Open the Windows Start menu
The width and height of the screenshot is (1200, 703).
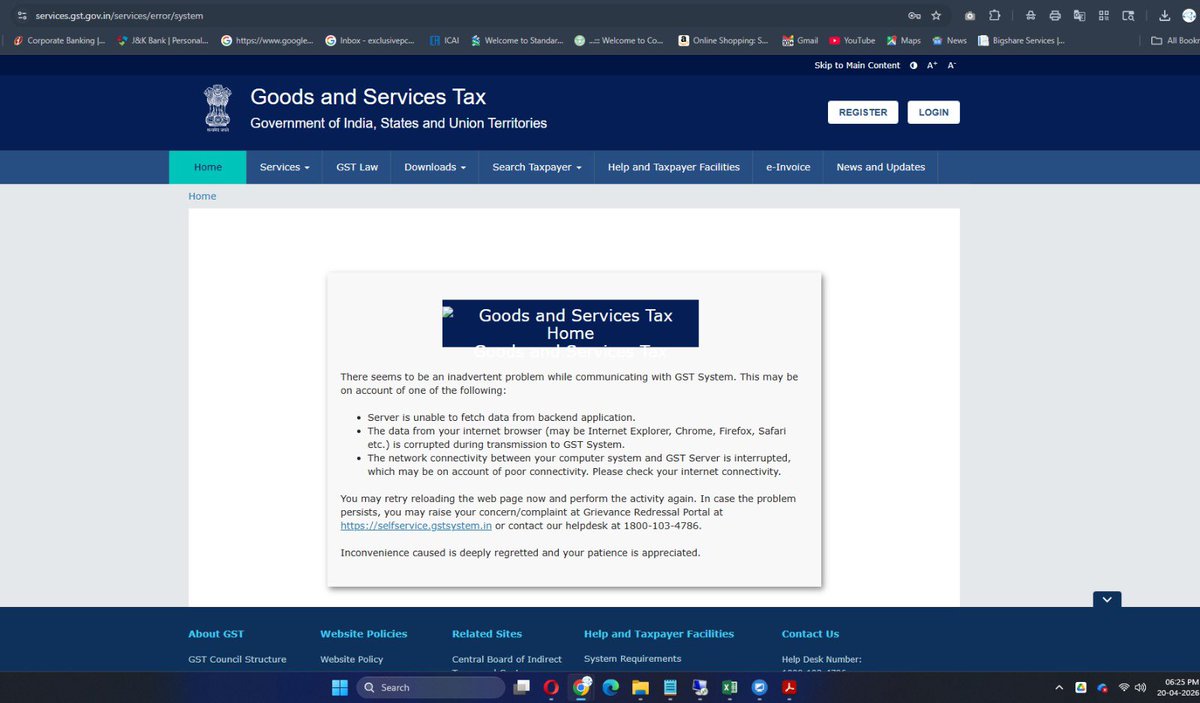tap(339, 688)
